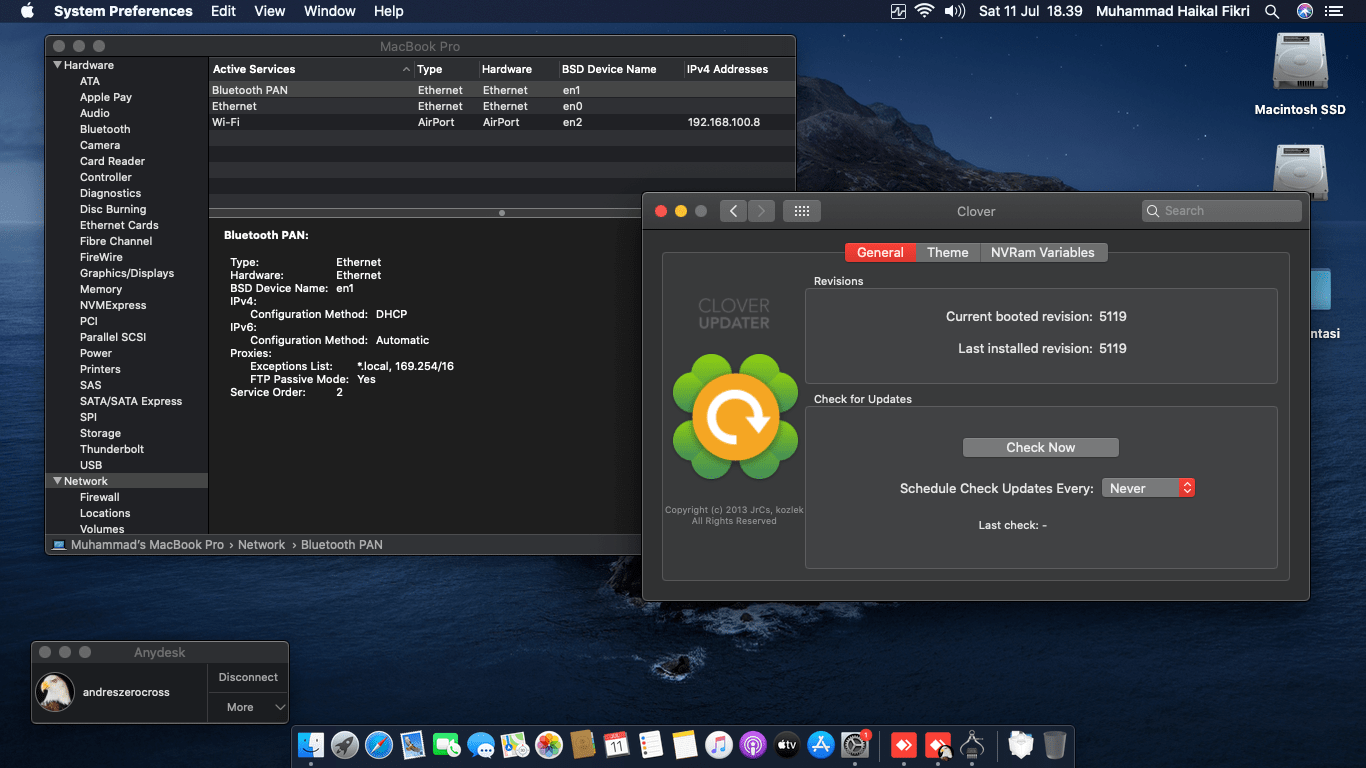Click AnyDesk dock icon with eagle badge
The image size is (1366, 768).
[x=938, y=744]
